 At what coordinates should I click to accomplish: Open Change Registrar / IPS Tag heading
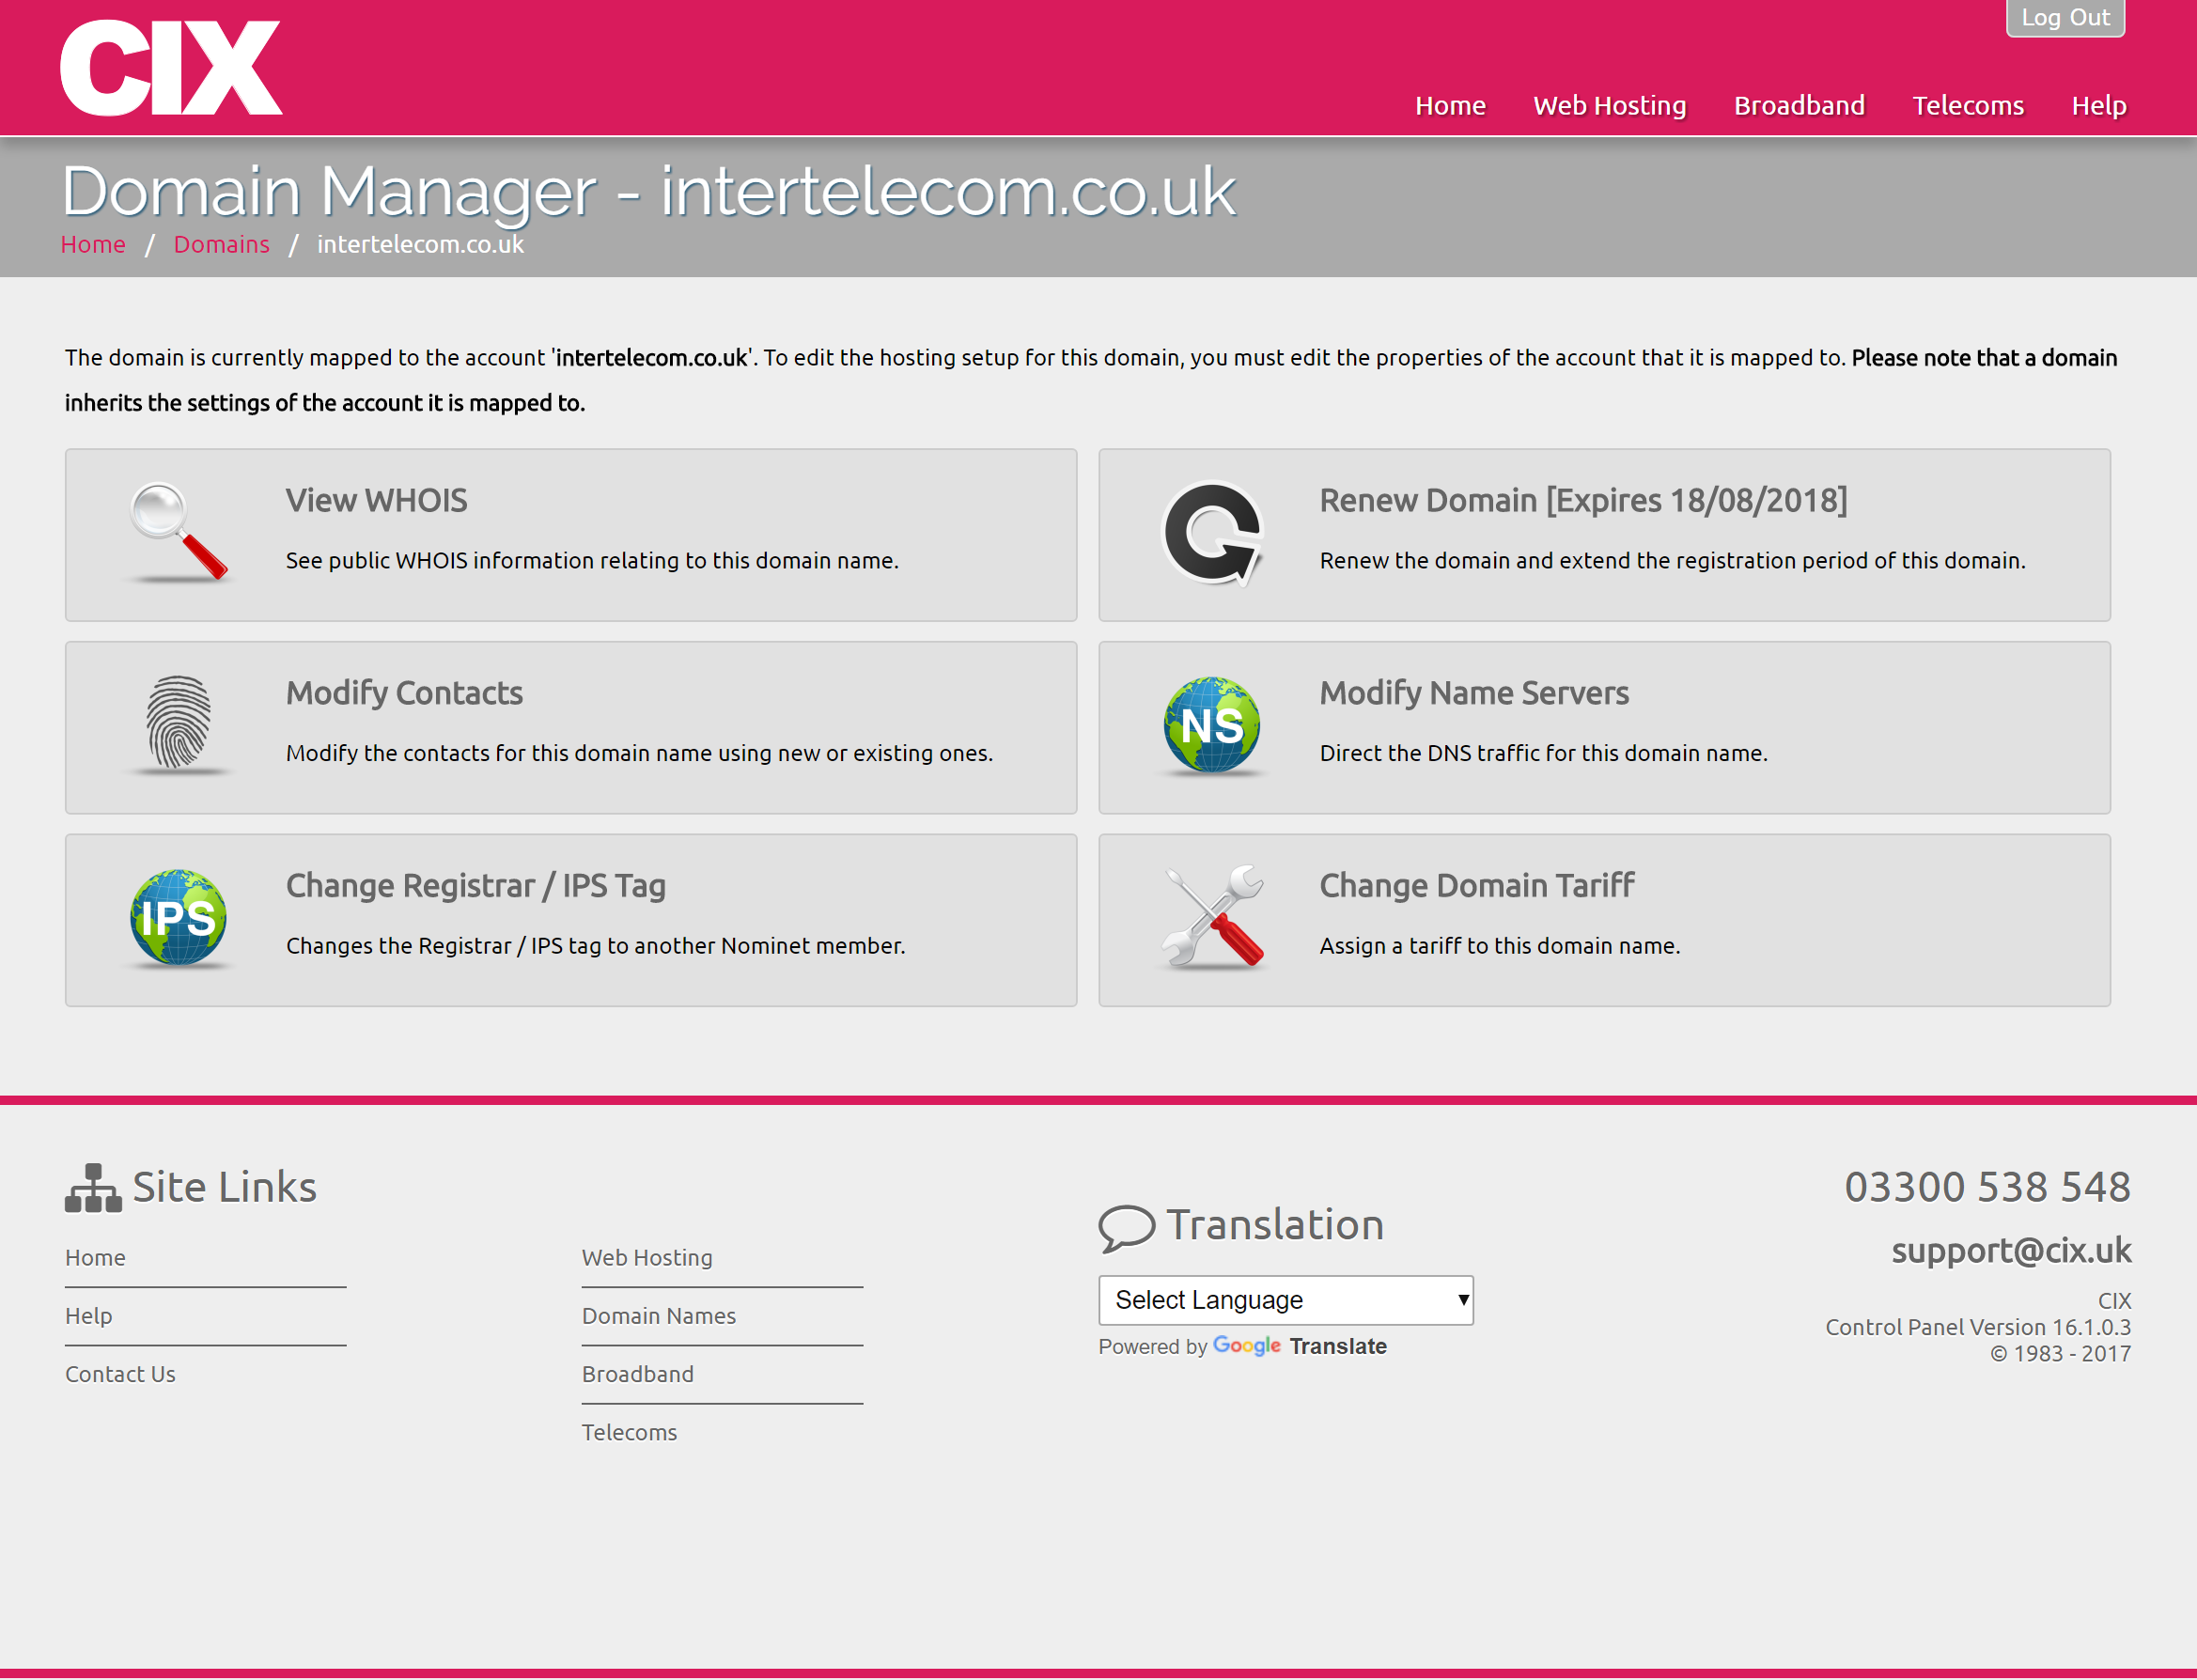pos(475,886)
